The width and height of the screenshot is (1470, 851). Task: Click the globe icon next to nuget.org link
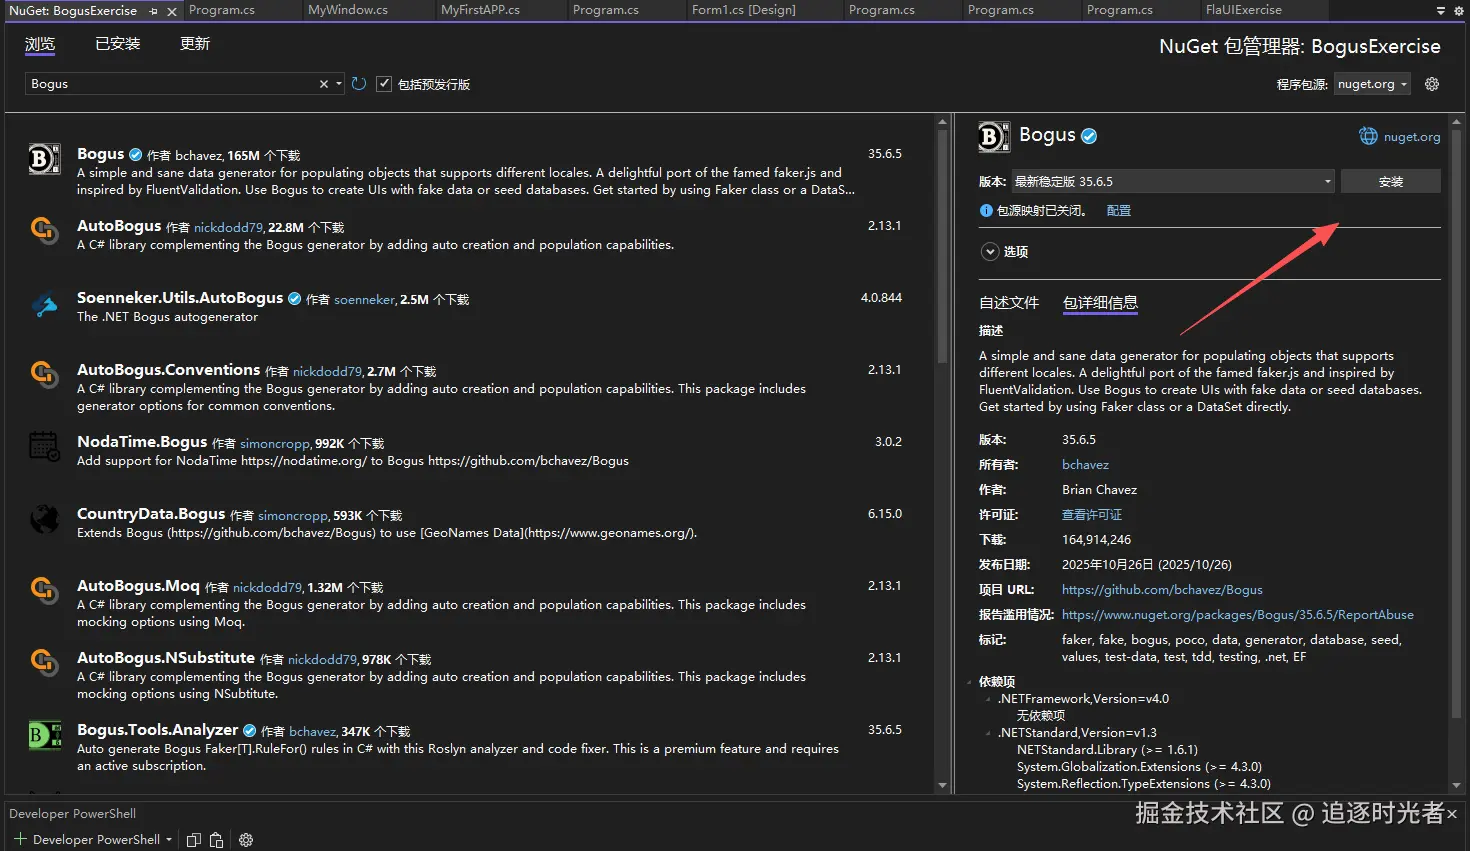pos(1368,136)
